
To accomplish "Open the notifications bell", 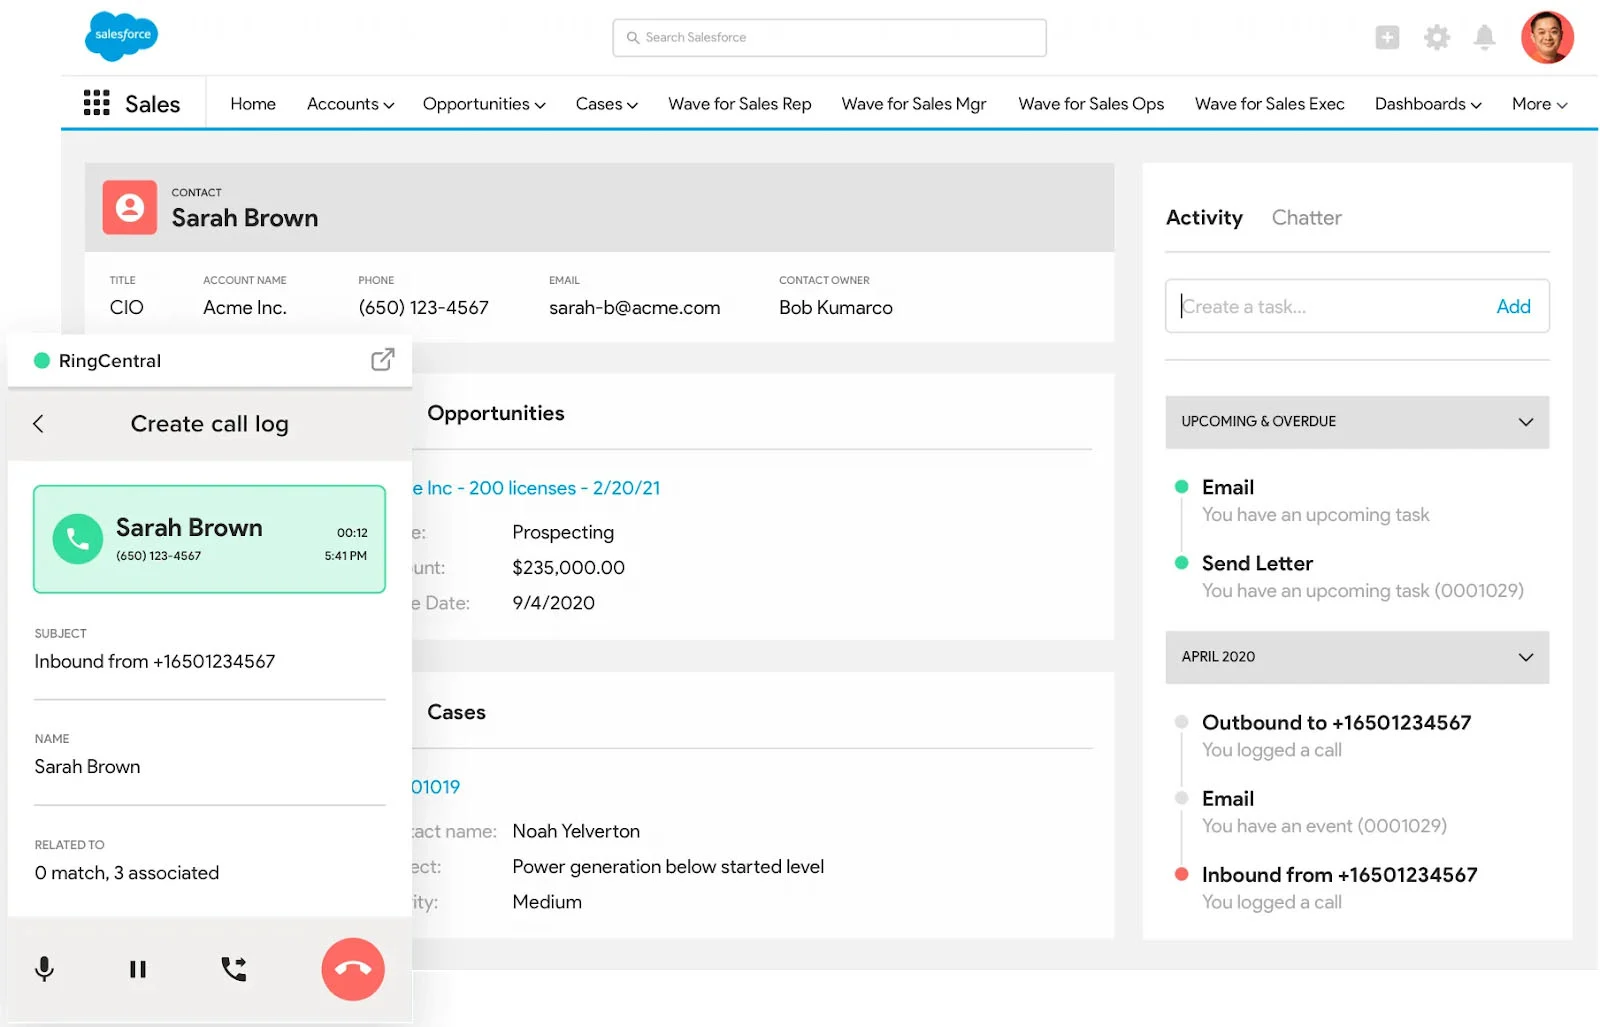I will pos(1485,38).
